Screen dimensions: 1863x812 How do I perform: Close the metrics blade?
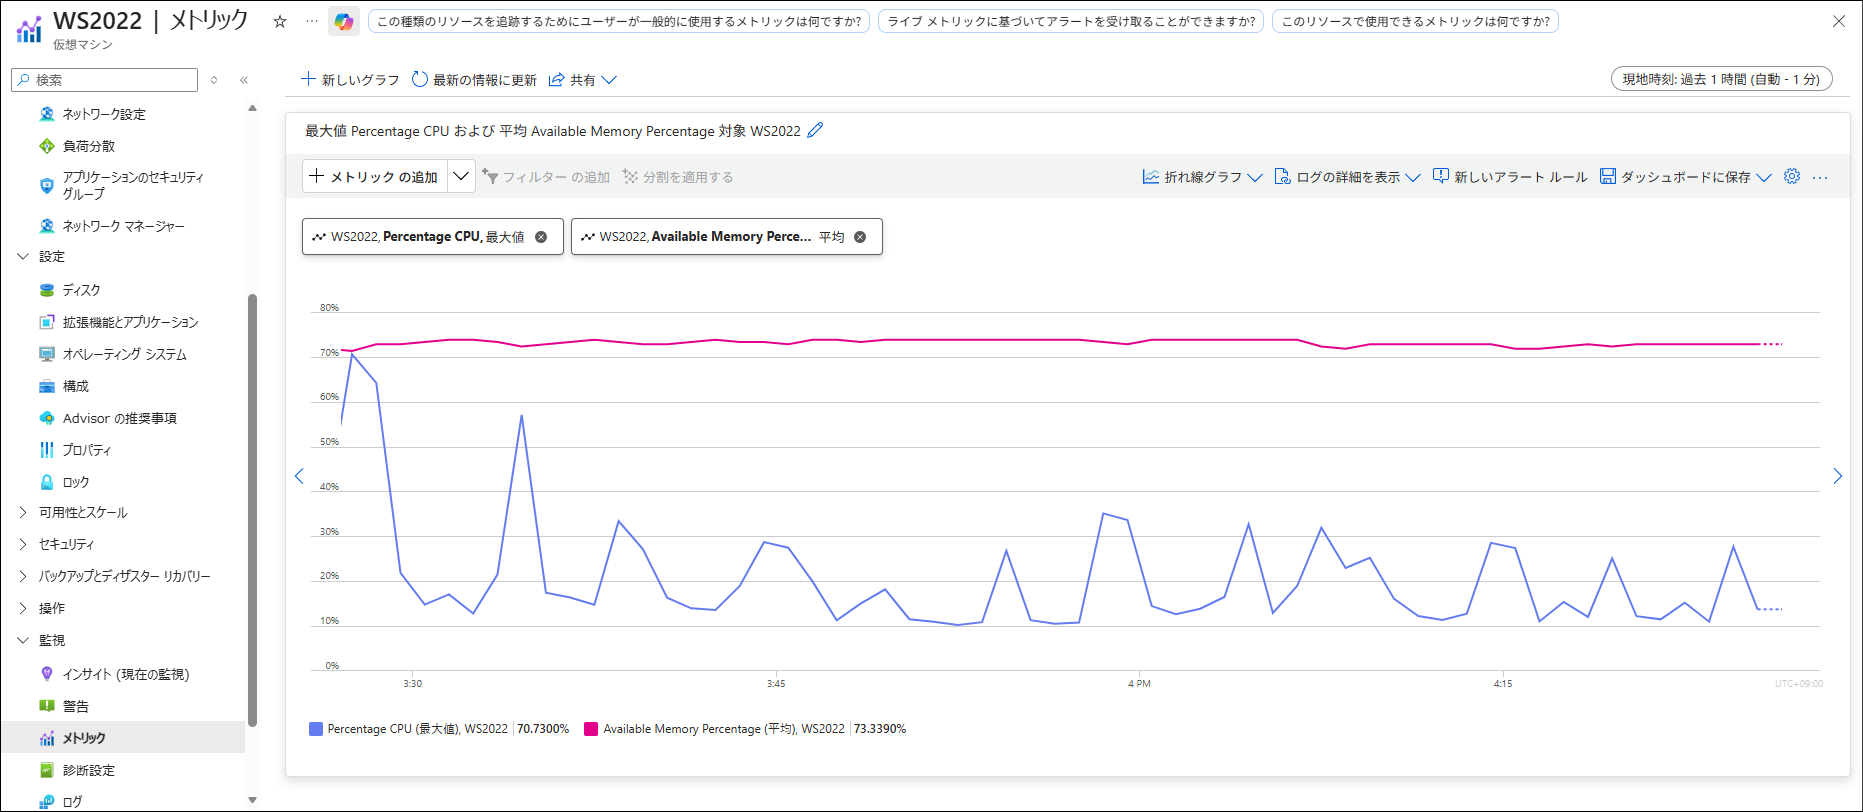(1838, 21)
